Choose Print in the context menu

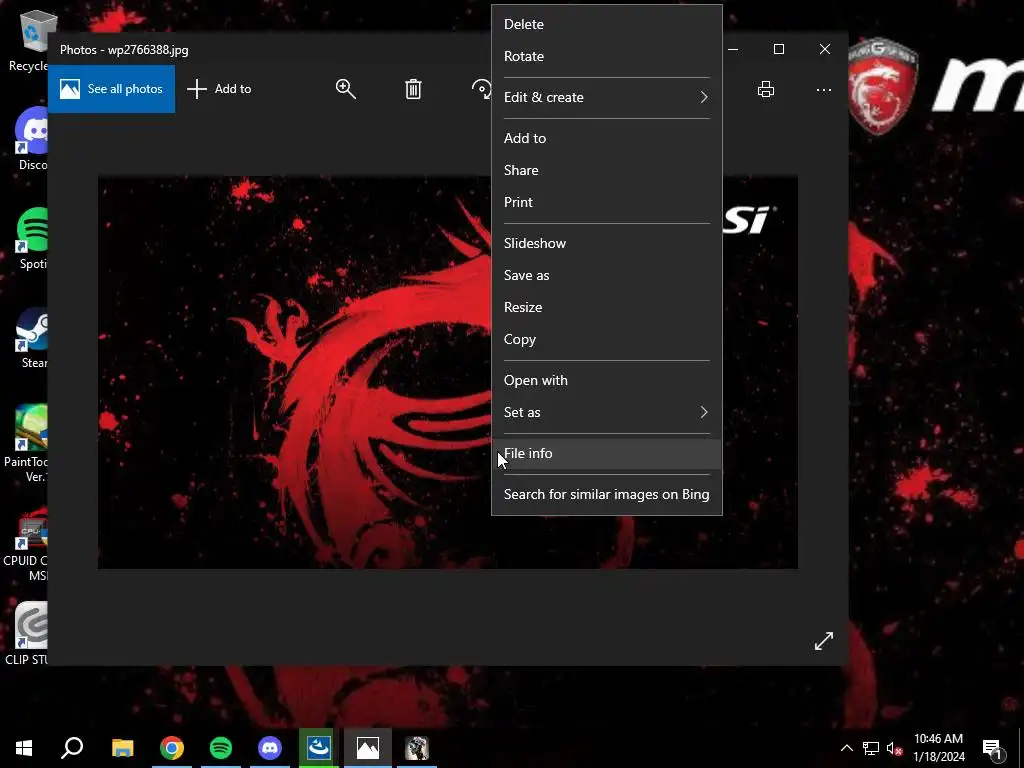click(x=607, y=202)
